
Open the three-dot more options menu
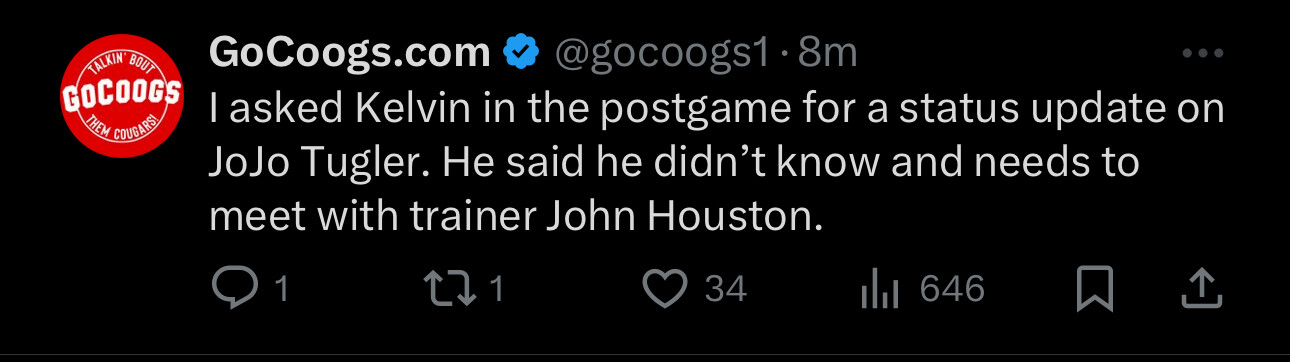[1202, 55]
